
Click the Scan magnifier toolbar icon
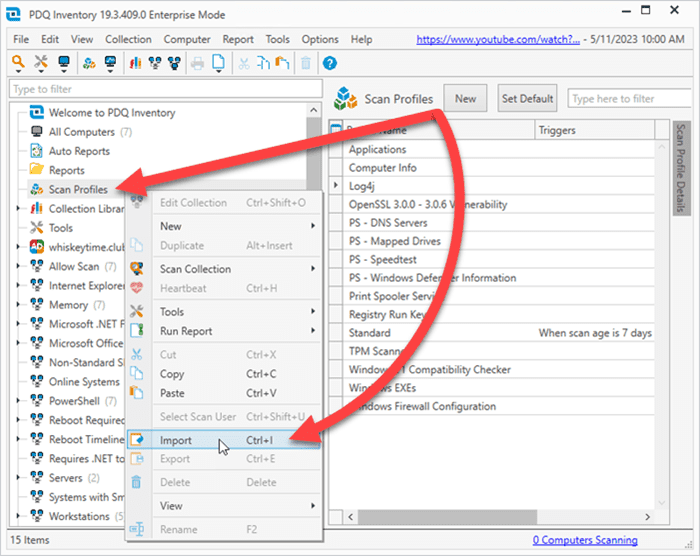18,62
